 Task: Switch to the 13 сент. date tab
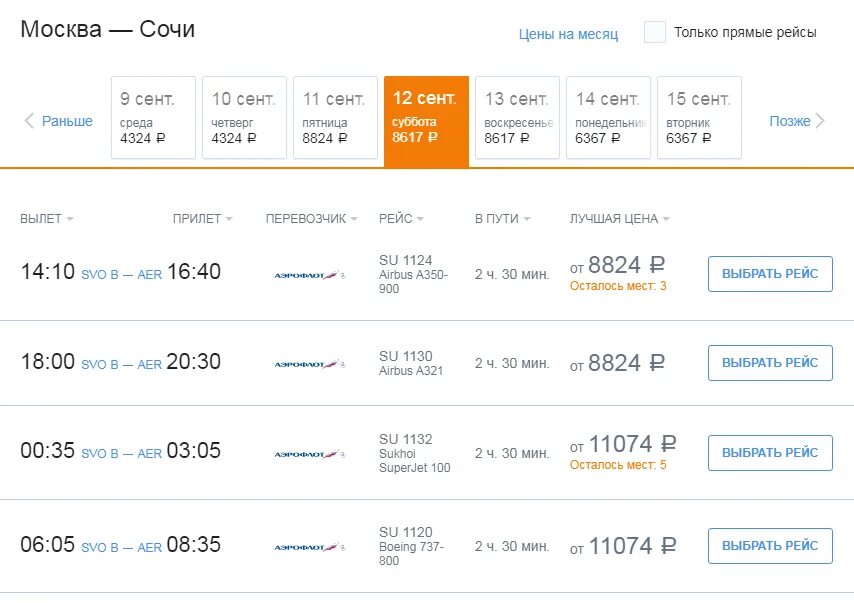517,117
